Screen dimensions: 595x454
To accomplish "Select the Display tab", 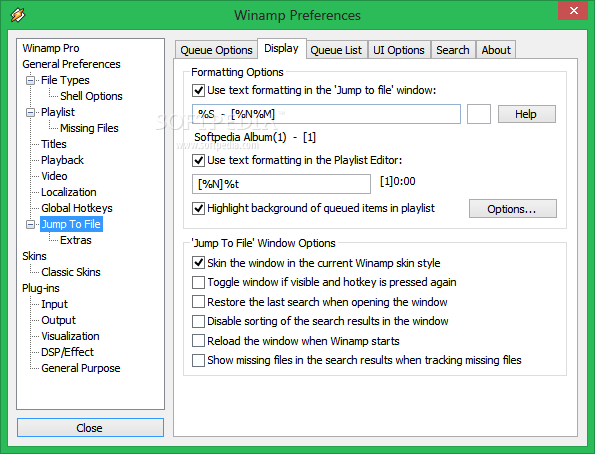I will point(282,49).
